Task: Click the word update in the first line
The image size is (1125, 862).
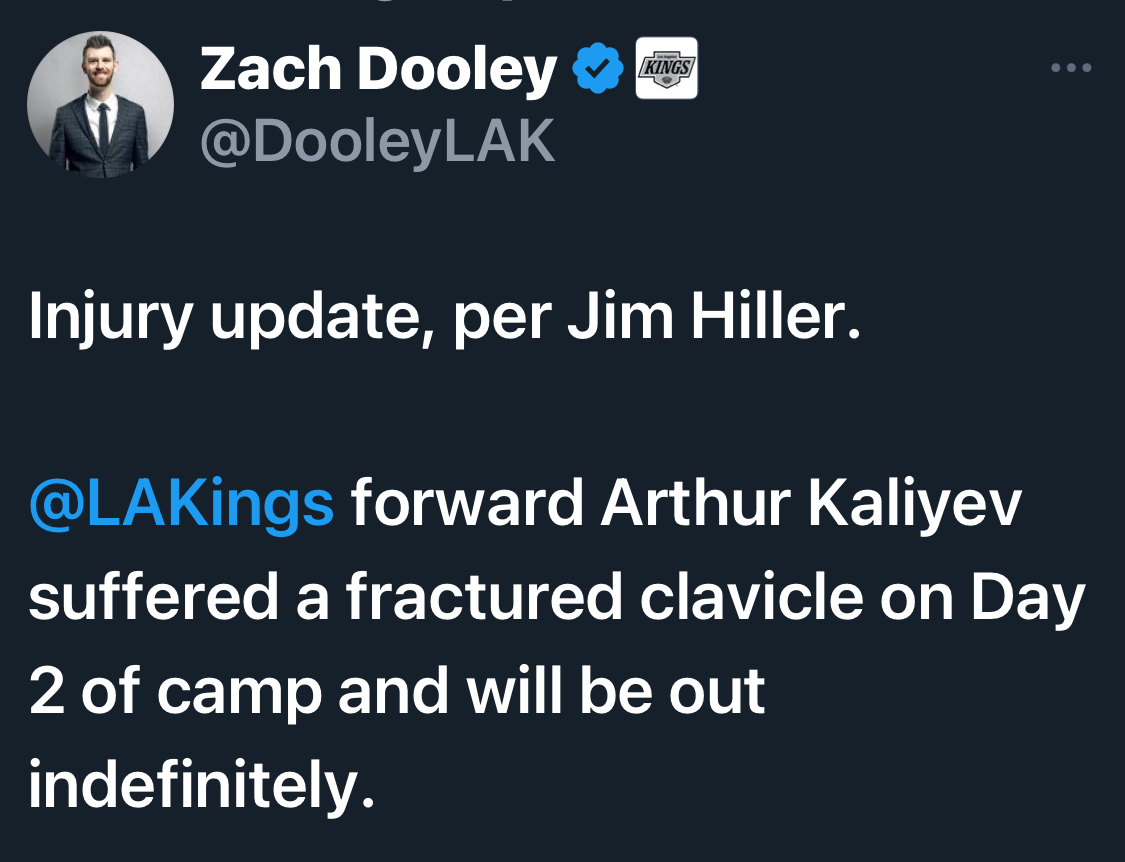Action: coord(315,317)
